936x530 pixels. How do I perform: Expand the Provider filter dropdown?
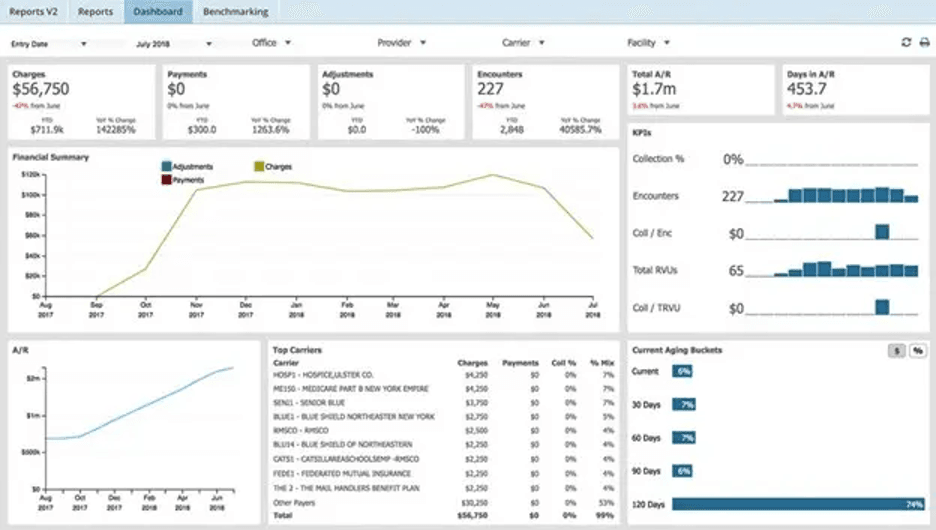tap(401, 43)
